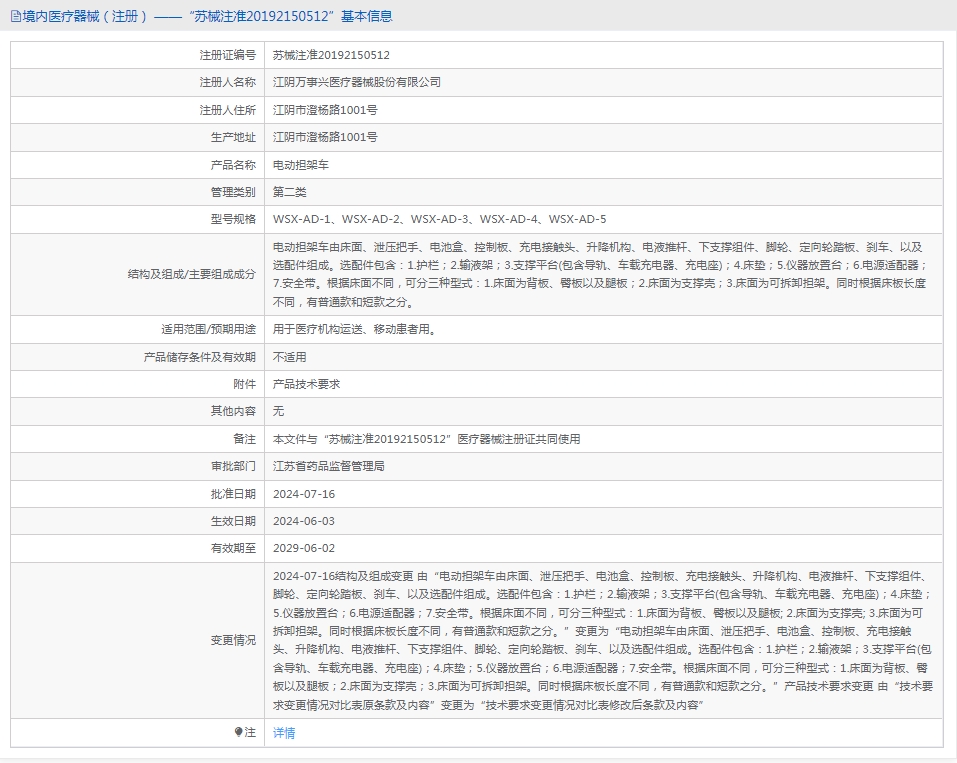Select the model list starting WSX-AD-1
The image size is (957, 763).
tap(439, 219)
